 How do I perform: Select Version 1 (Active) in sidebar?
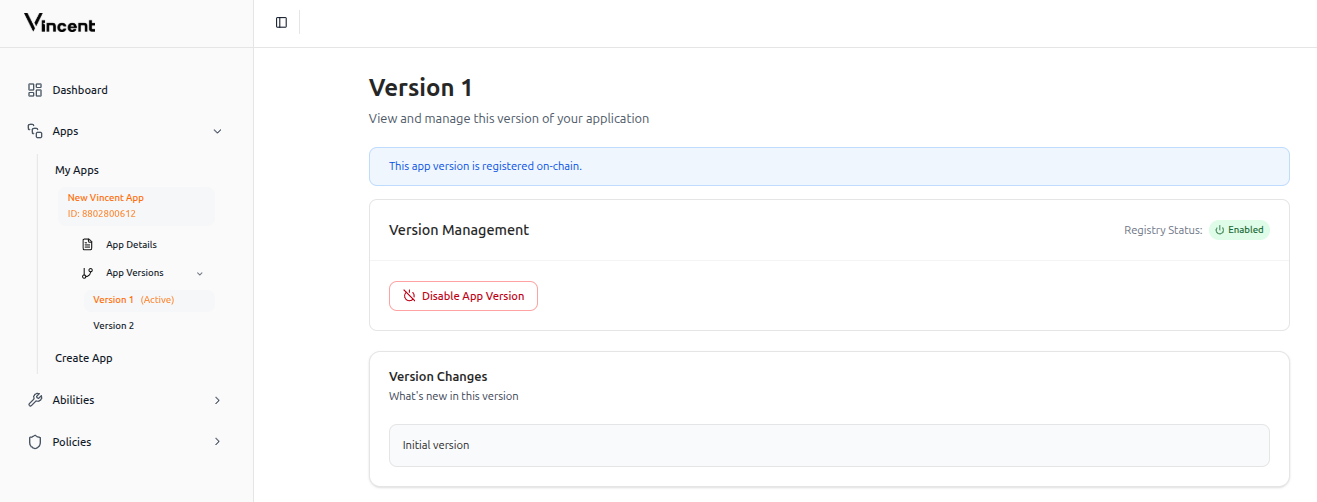pyautogui.click(x=149, y=300)
